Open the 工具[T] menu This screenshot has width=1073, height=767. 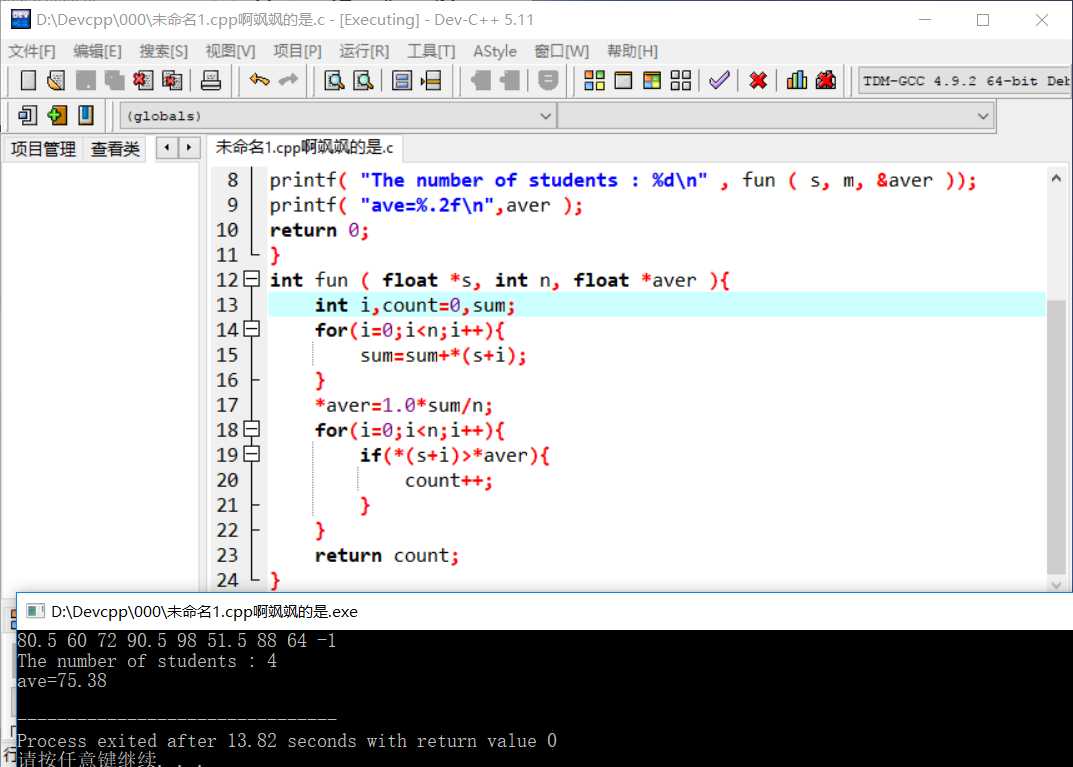[430, 51]
